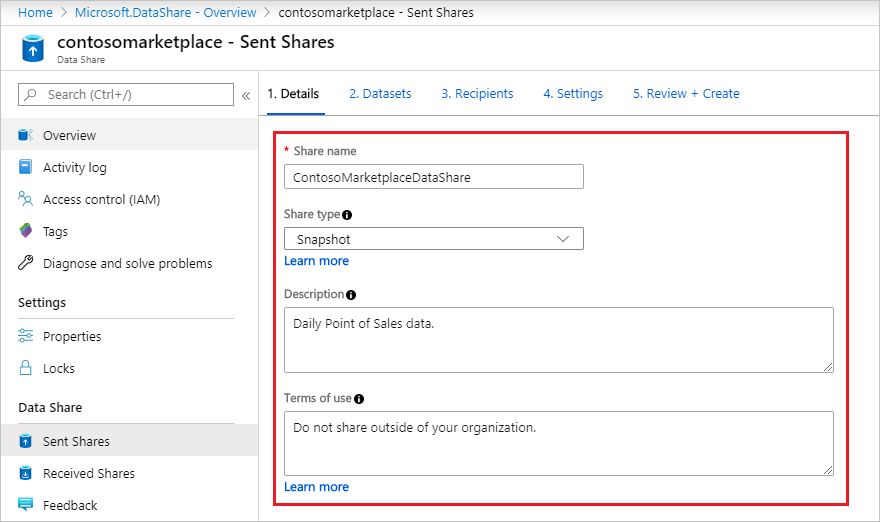The width and height of the screenshot is (880, 522).
Task: Click the Feedback icon in sidebar
Action: [26, 505]
